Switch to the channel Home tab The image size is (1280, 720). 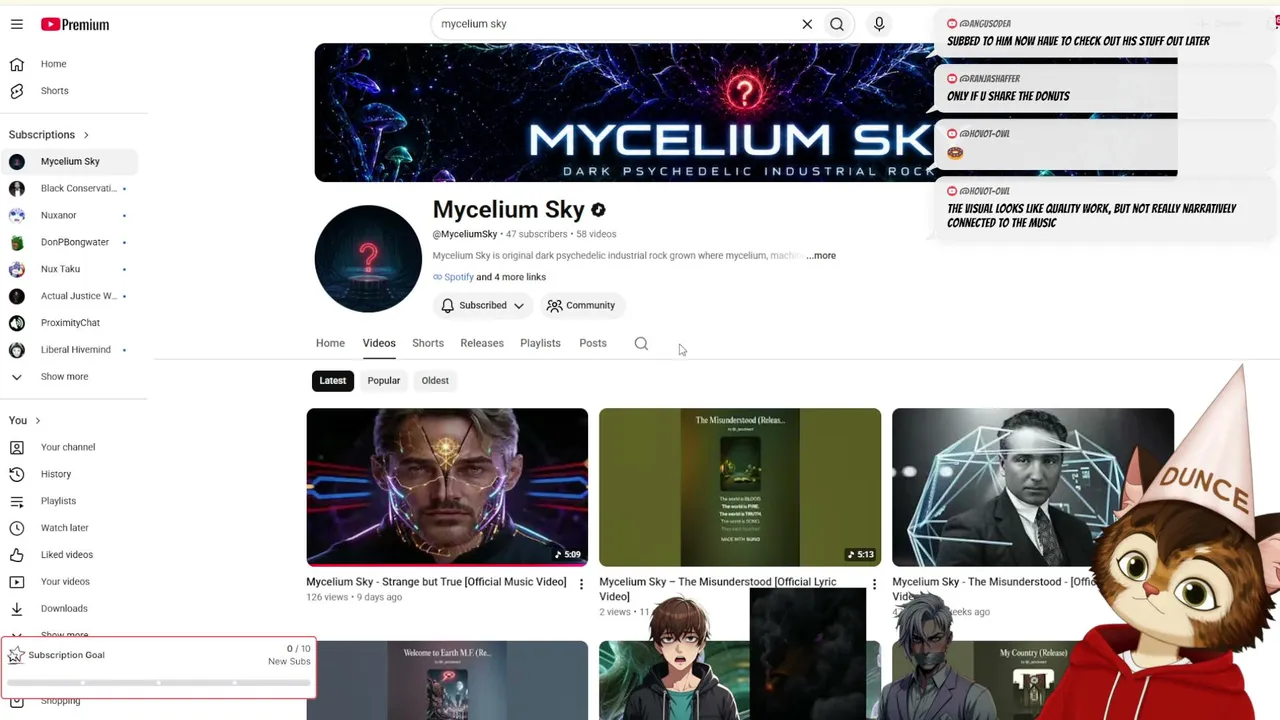pyautogui.click(x=330, y=343)
